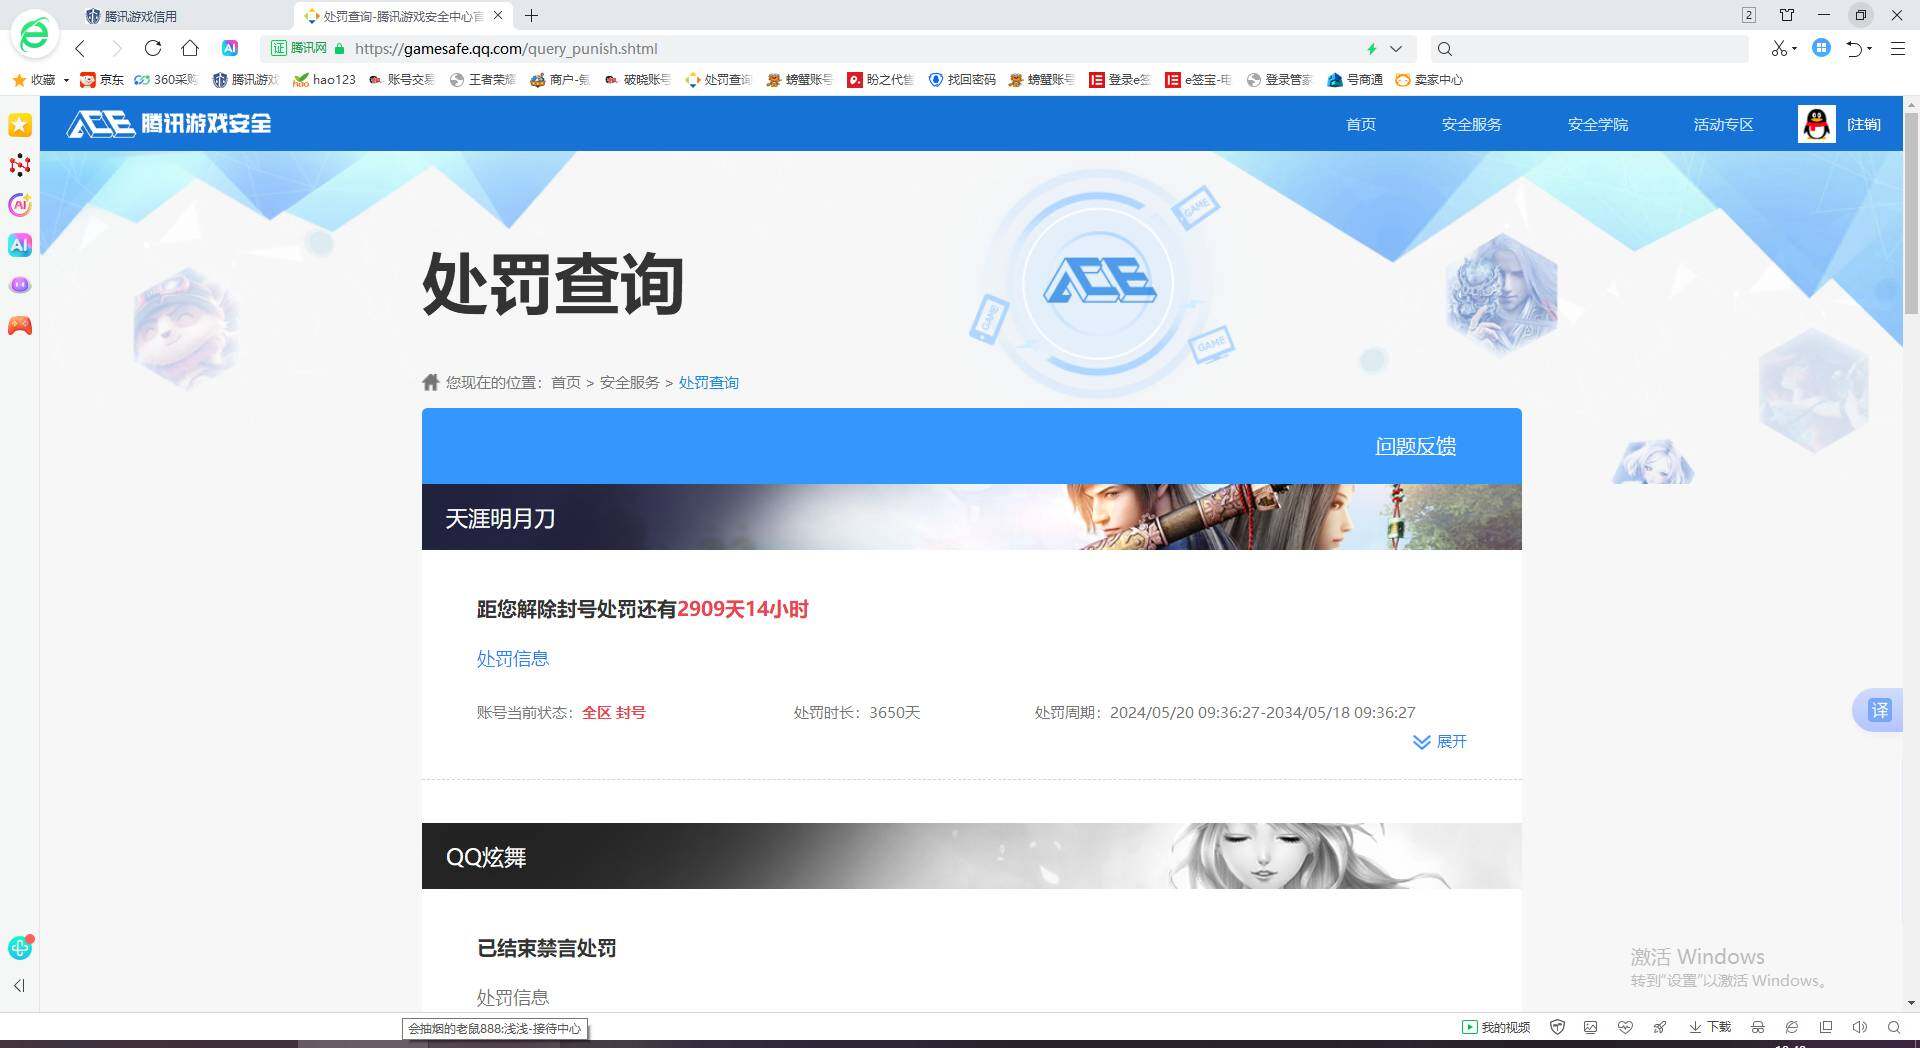Switch to the 腾讯游戏信用 tab
This screenshot has height=1048, width=1920.
[x=140, y=16]
